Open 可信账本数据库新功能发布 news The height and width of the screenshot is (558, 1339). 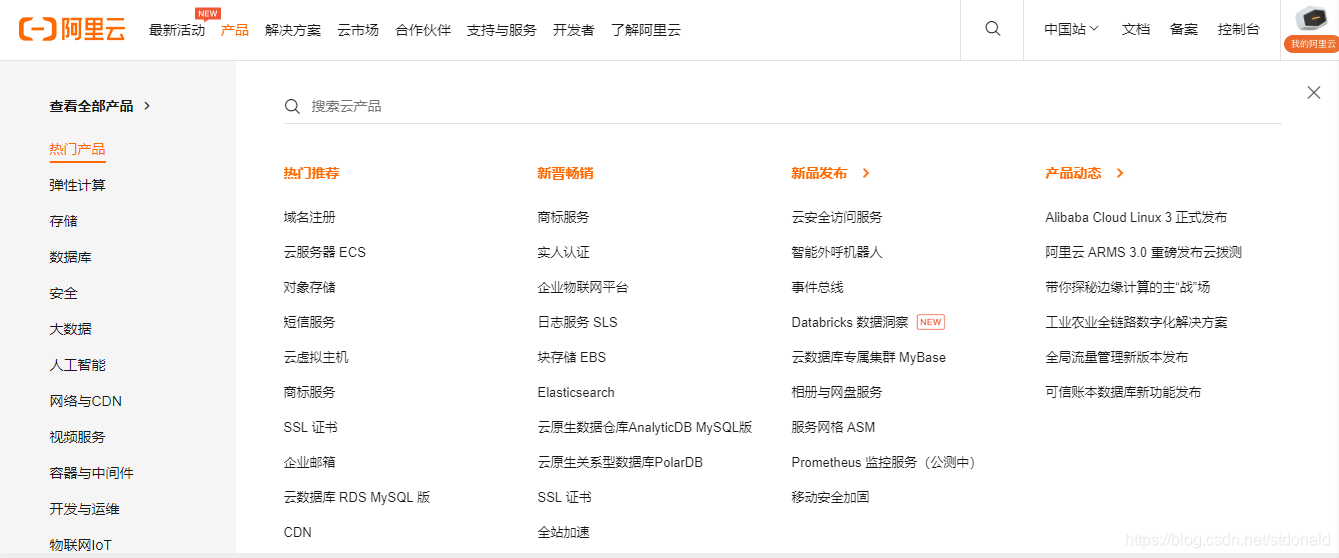1124,392
